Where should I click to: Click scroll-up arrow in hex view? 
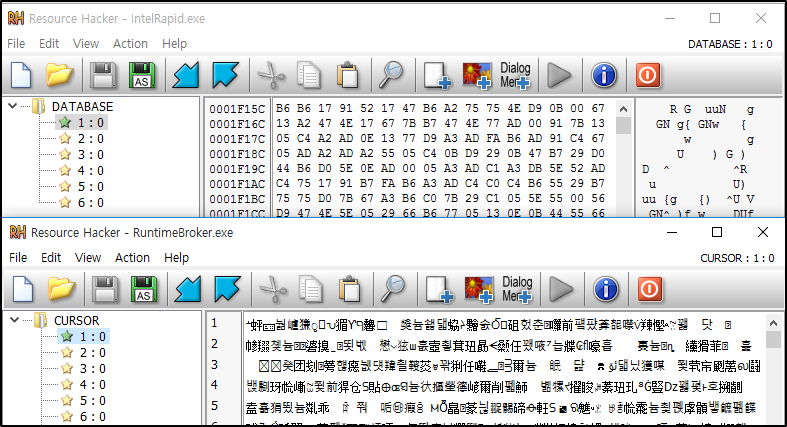pyautogui.click(x=623, y=109)
